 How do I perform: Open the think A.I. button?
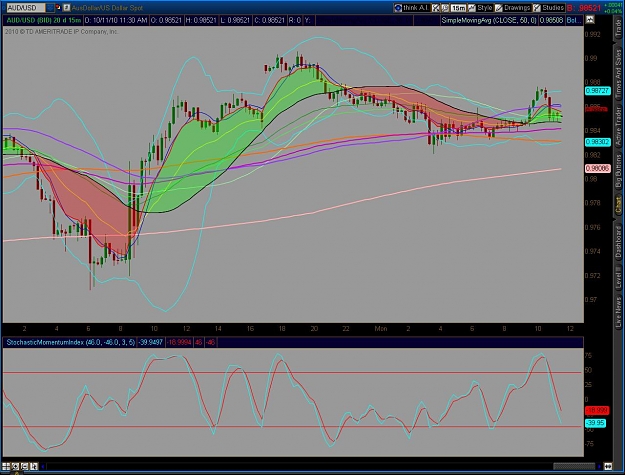tap(412, 8)
